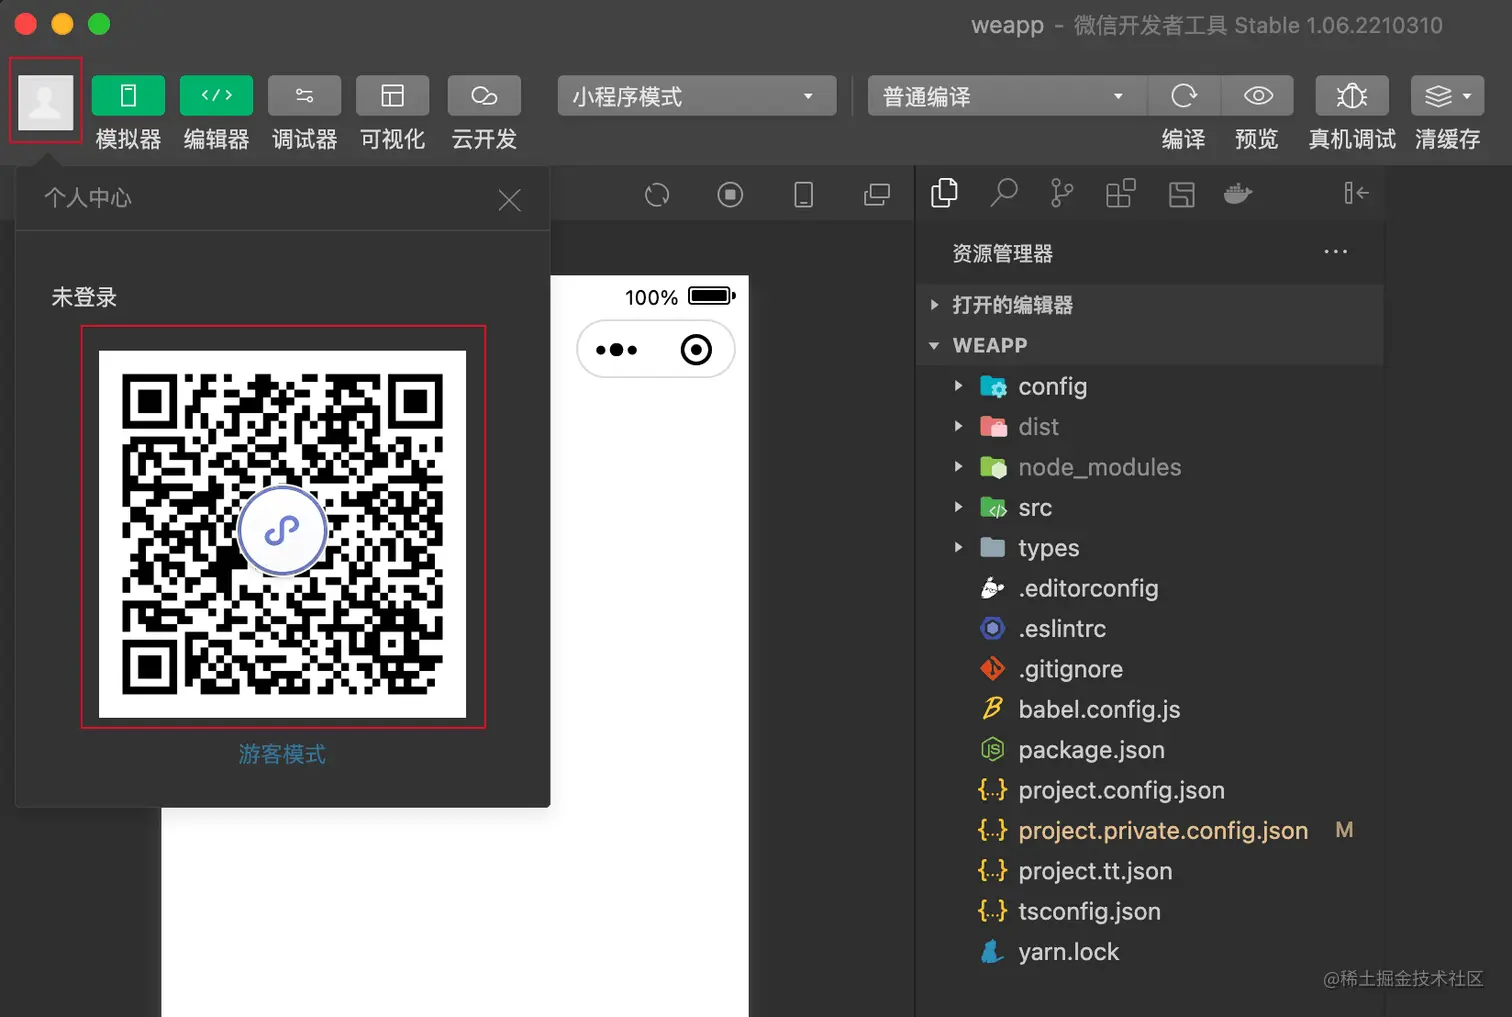
Task: Open the 资源管理器 more actions ellipsis
Action: [1336, 252]
